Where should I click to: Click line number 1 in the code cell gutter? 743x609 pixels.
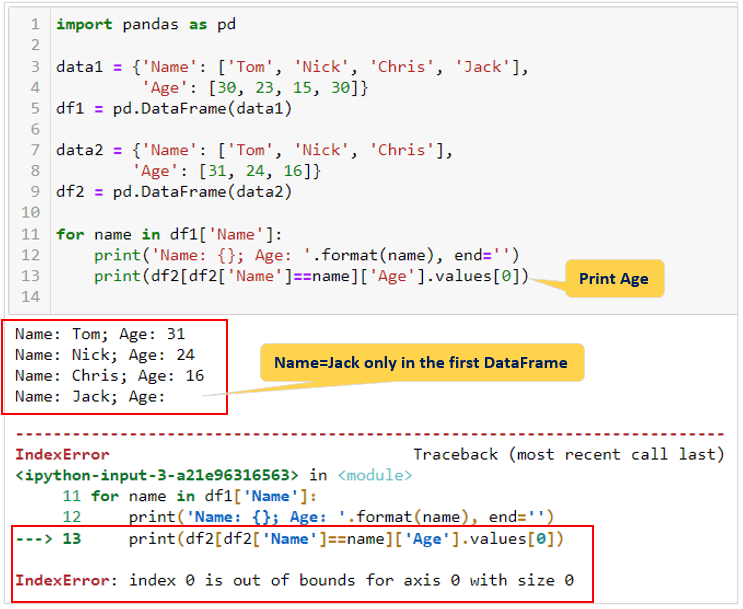pyautogui.click(x=35, y=23)
